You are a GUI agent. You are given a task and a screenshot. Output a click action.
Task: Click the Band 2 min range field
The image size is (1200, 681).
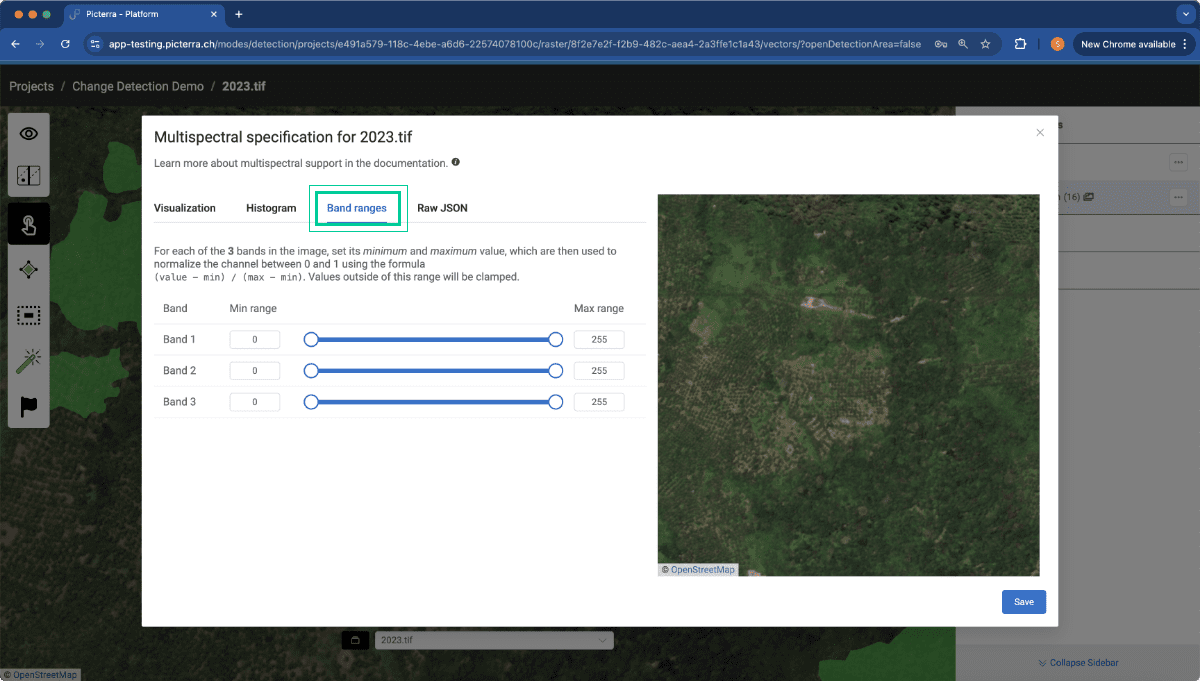coord(255,371)
